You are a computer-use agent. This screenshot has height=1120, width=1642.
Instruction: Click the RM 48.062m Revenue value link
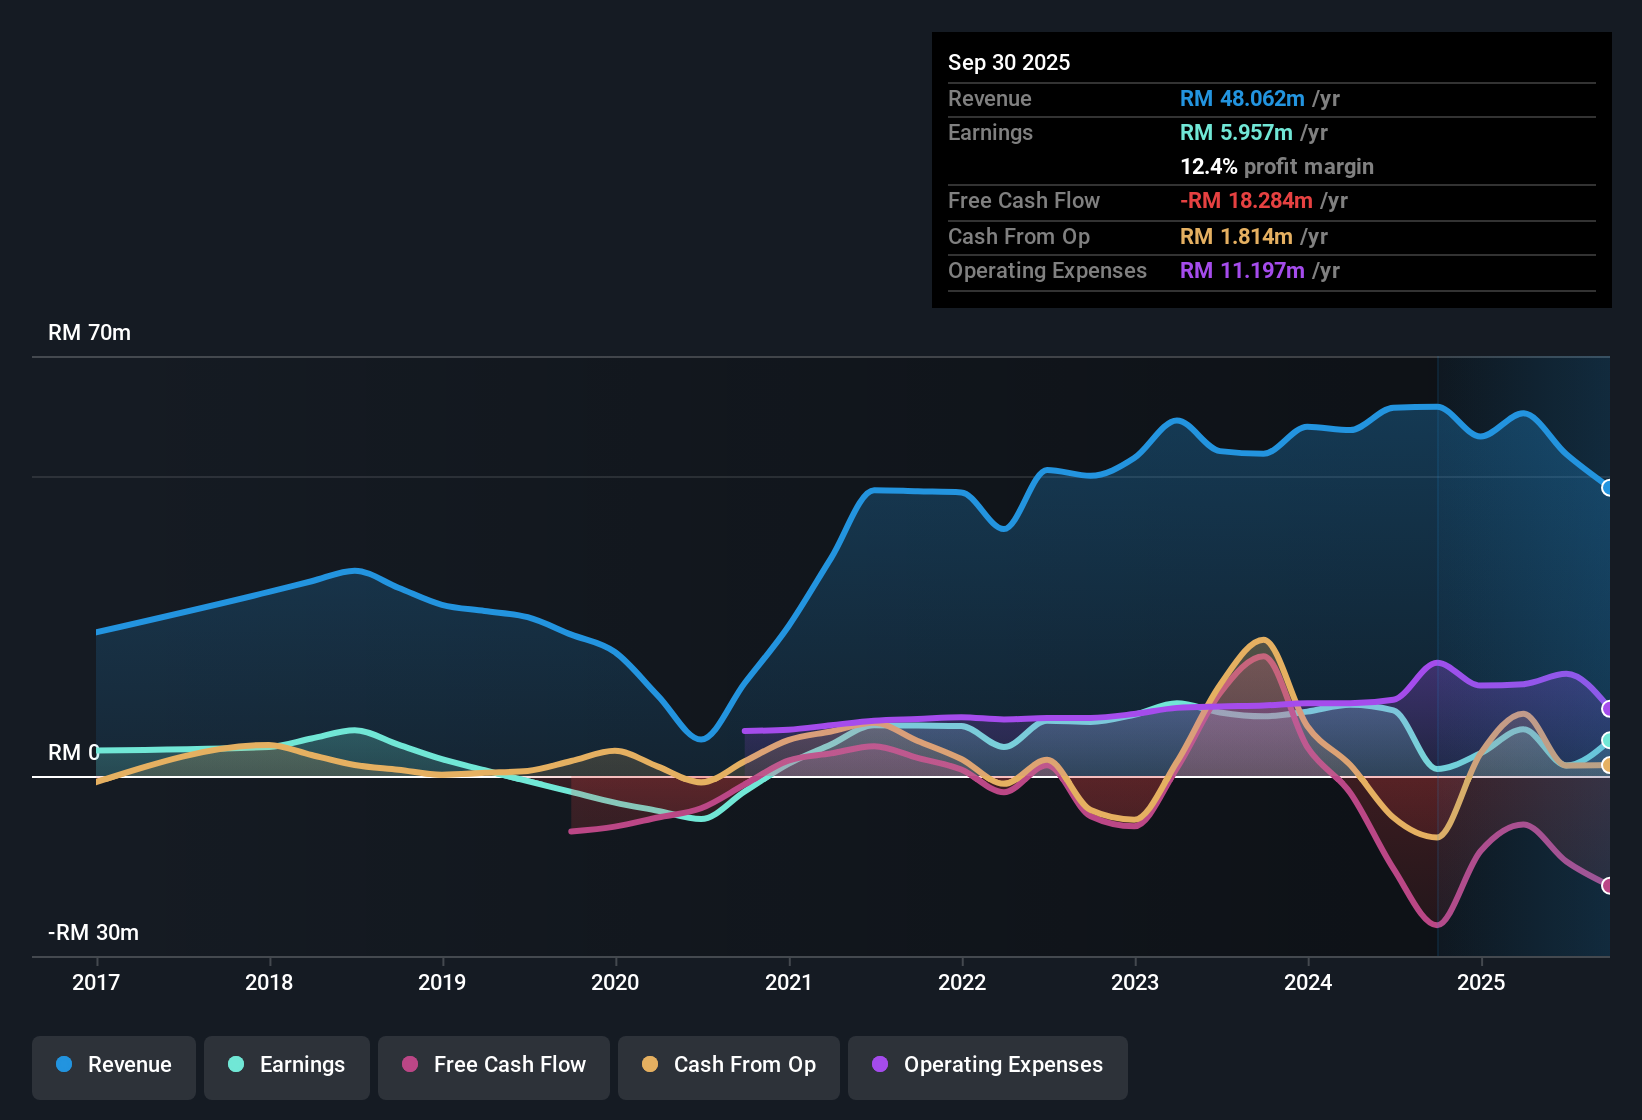click(1242, 98)
